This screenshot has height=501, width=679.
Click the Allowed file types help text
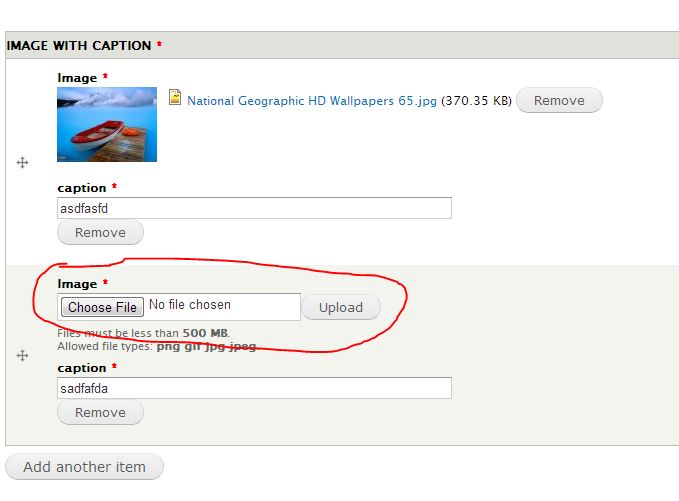tap(157, 346)
